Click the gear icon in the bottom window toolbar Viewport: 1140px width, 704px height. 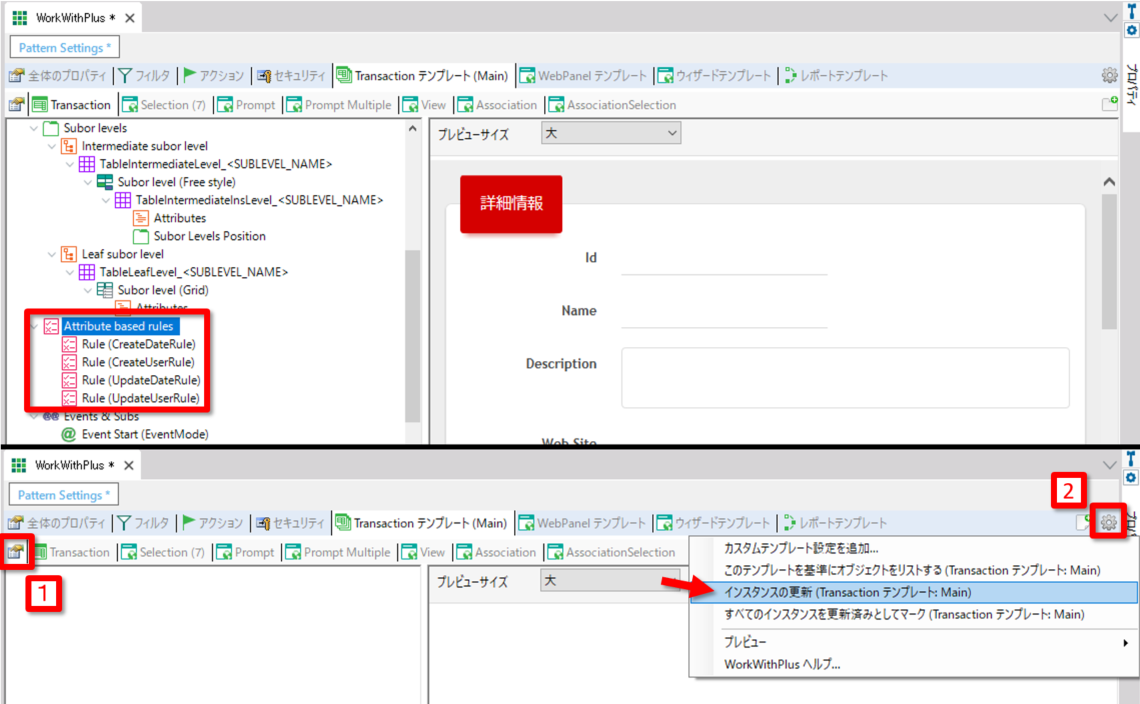coord(1108,521)
